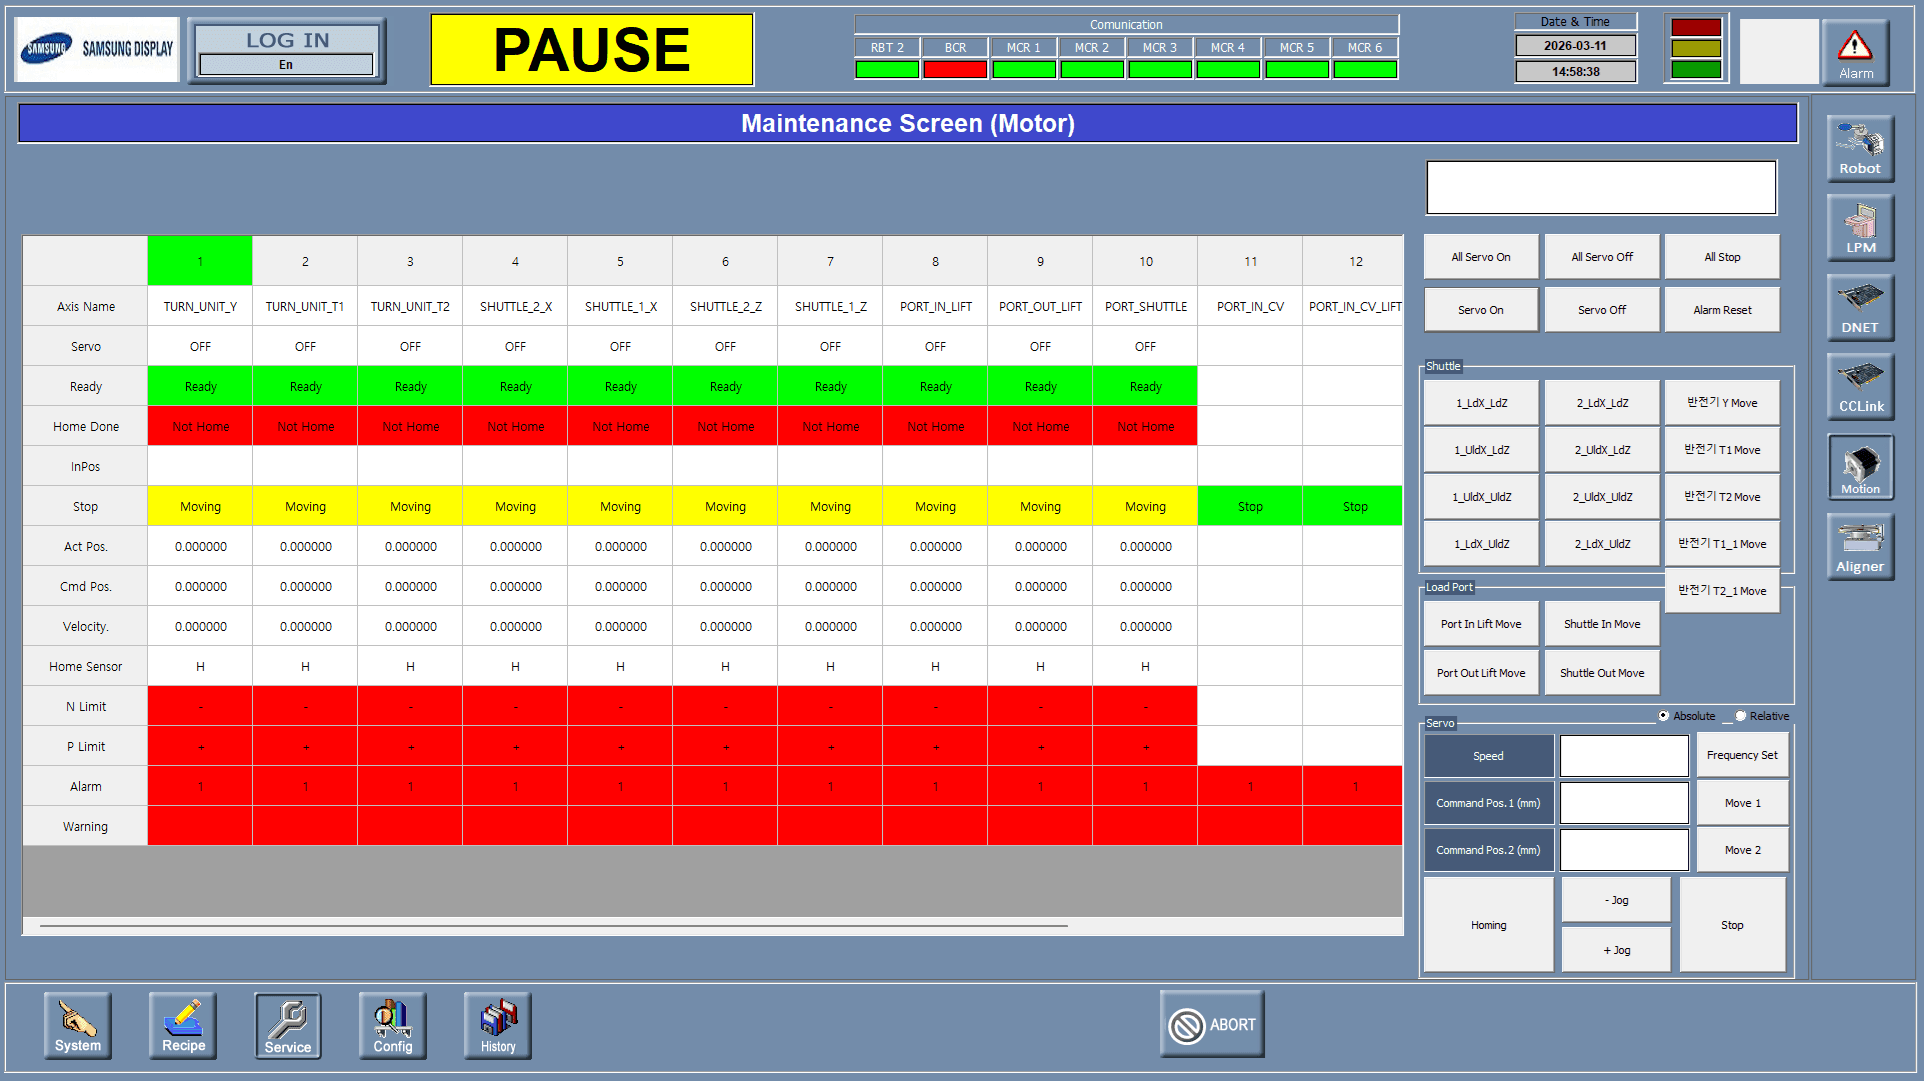The image size is (1924, 1081).
Task: Click the ABORT button
Action: click(1212, 1024)
